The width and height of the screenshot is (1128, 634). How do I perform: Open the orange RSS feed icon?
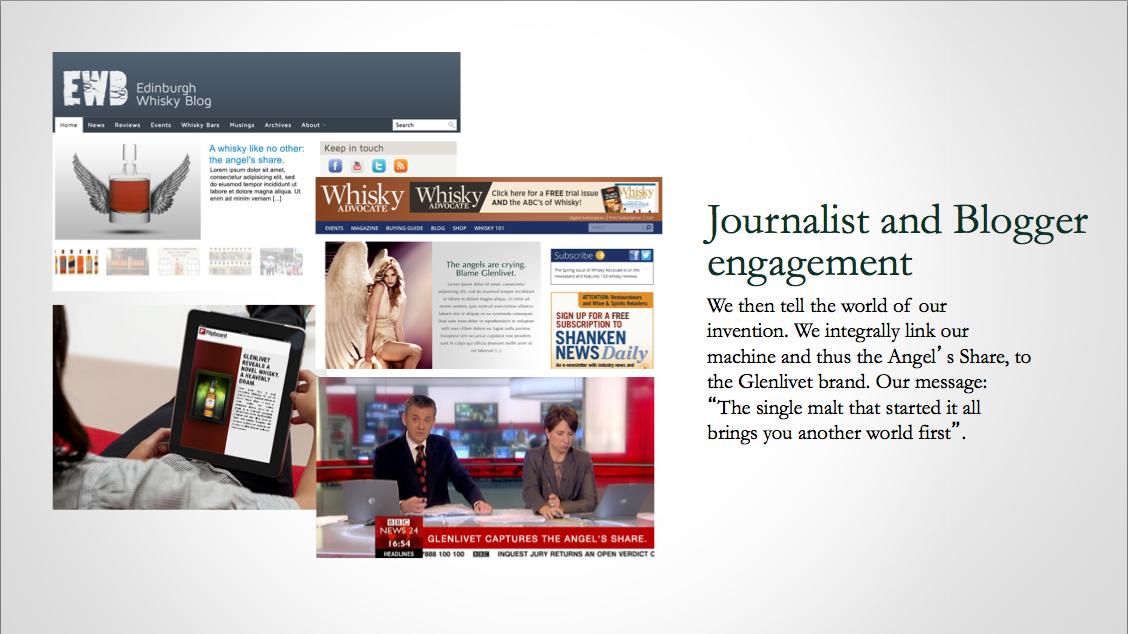(x=401, y=166)
